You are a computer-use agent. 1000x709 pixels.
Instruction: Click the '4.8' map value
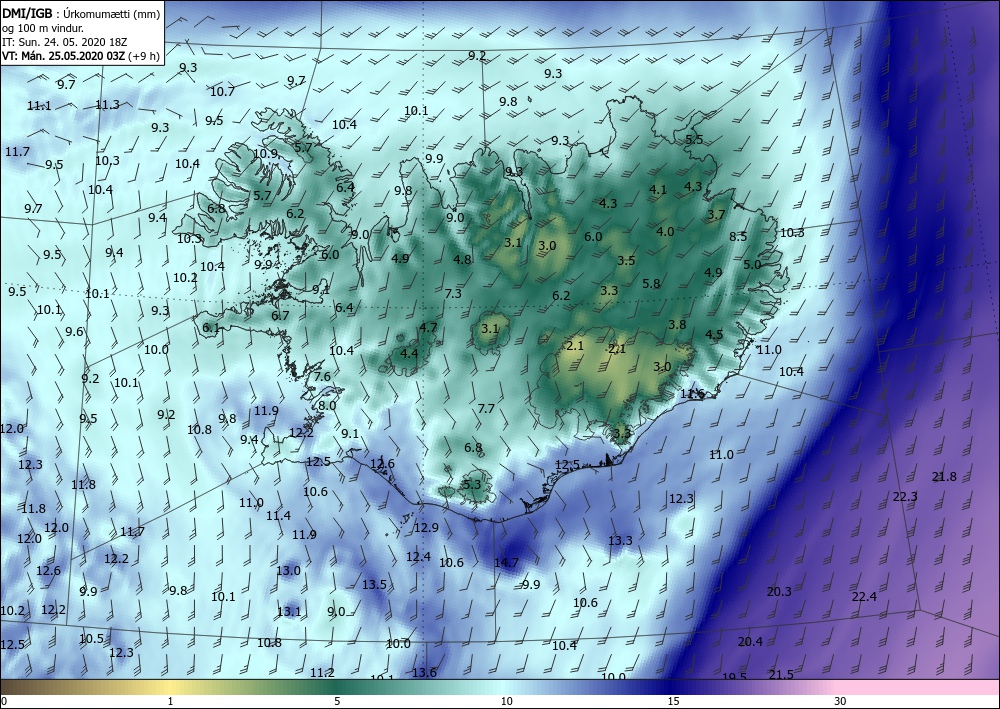[462, 259]
